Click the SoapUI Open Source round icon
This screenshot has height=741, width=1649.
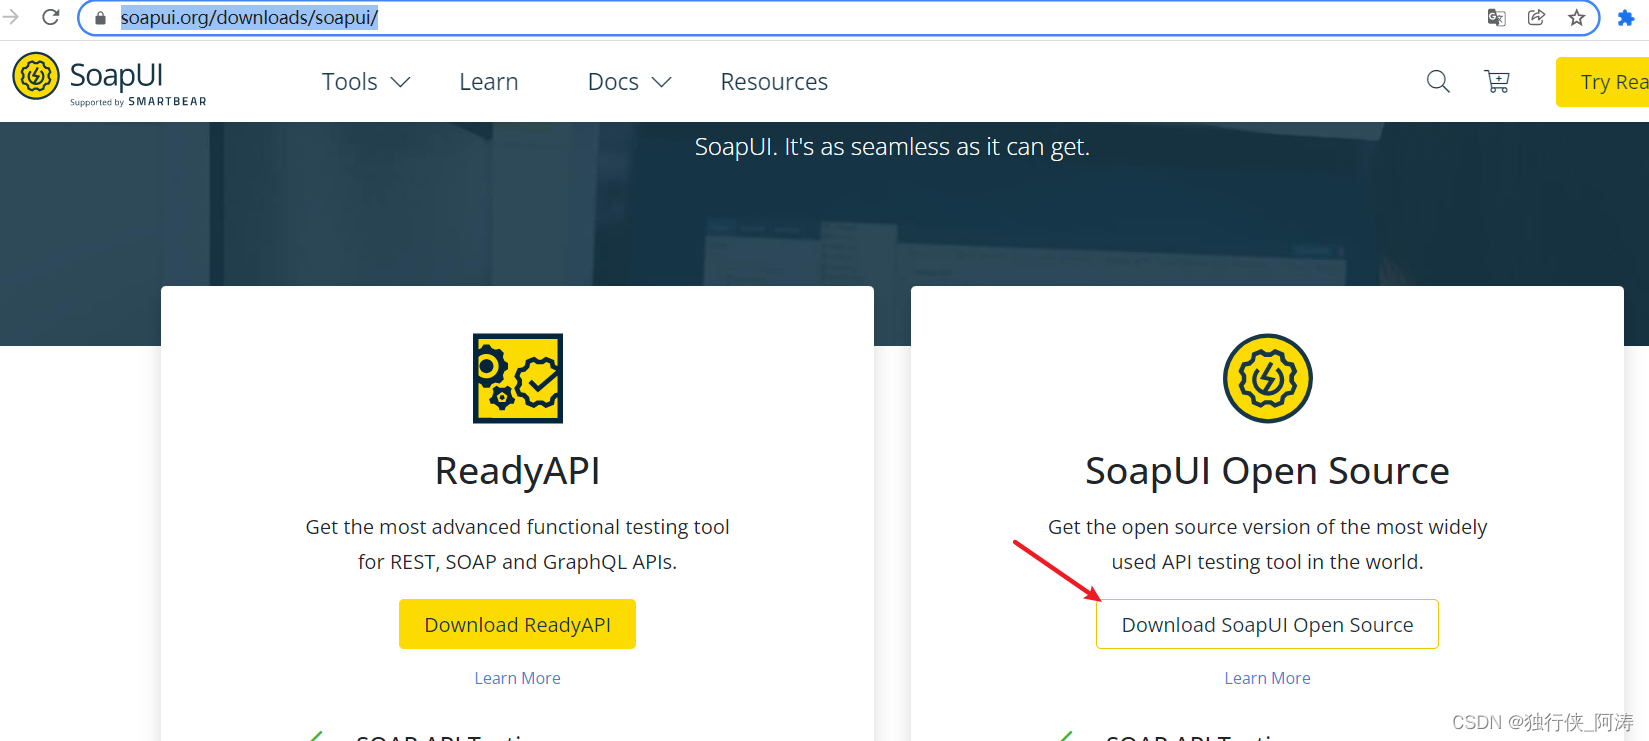1268,378
